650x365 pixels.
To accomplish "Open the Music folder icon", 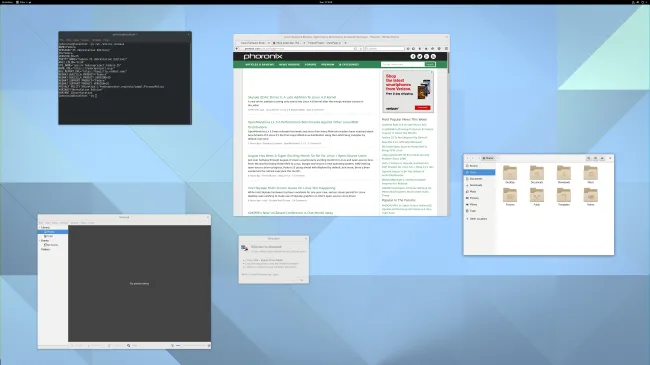I will coord(591,173).
